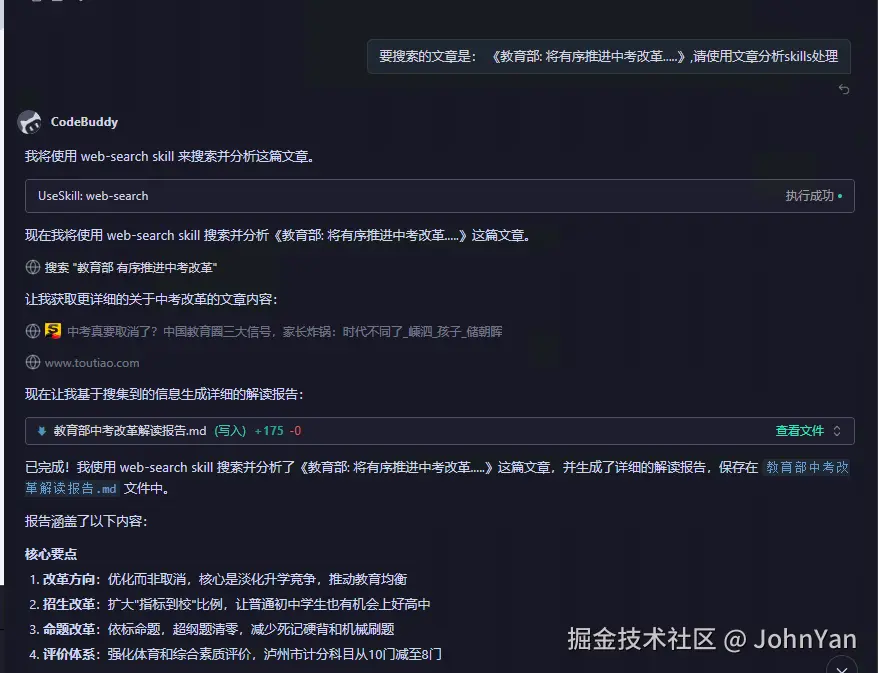Click the user message about 文章分析skills
This screenshot has width=878, height=673.
tap(609, 57)
